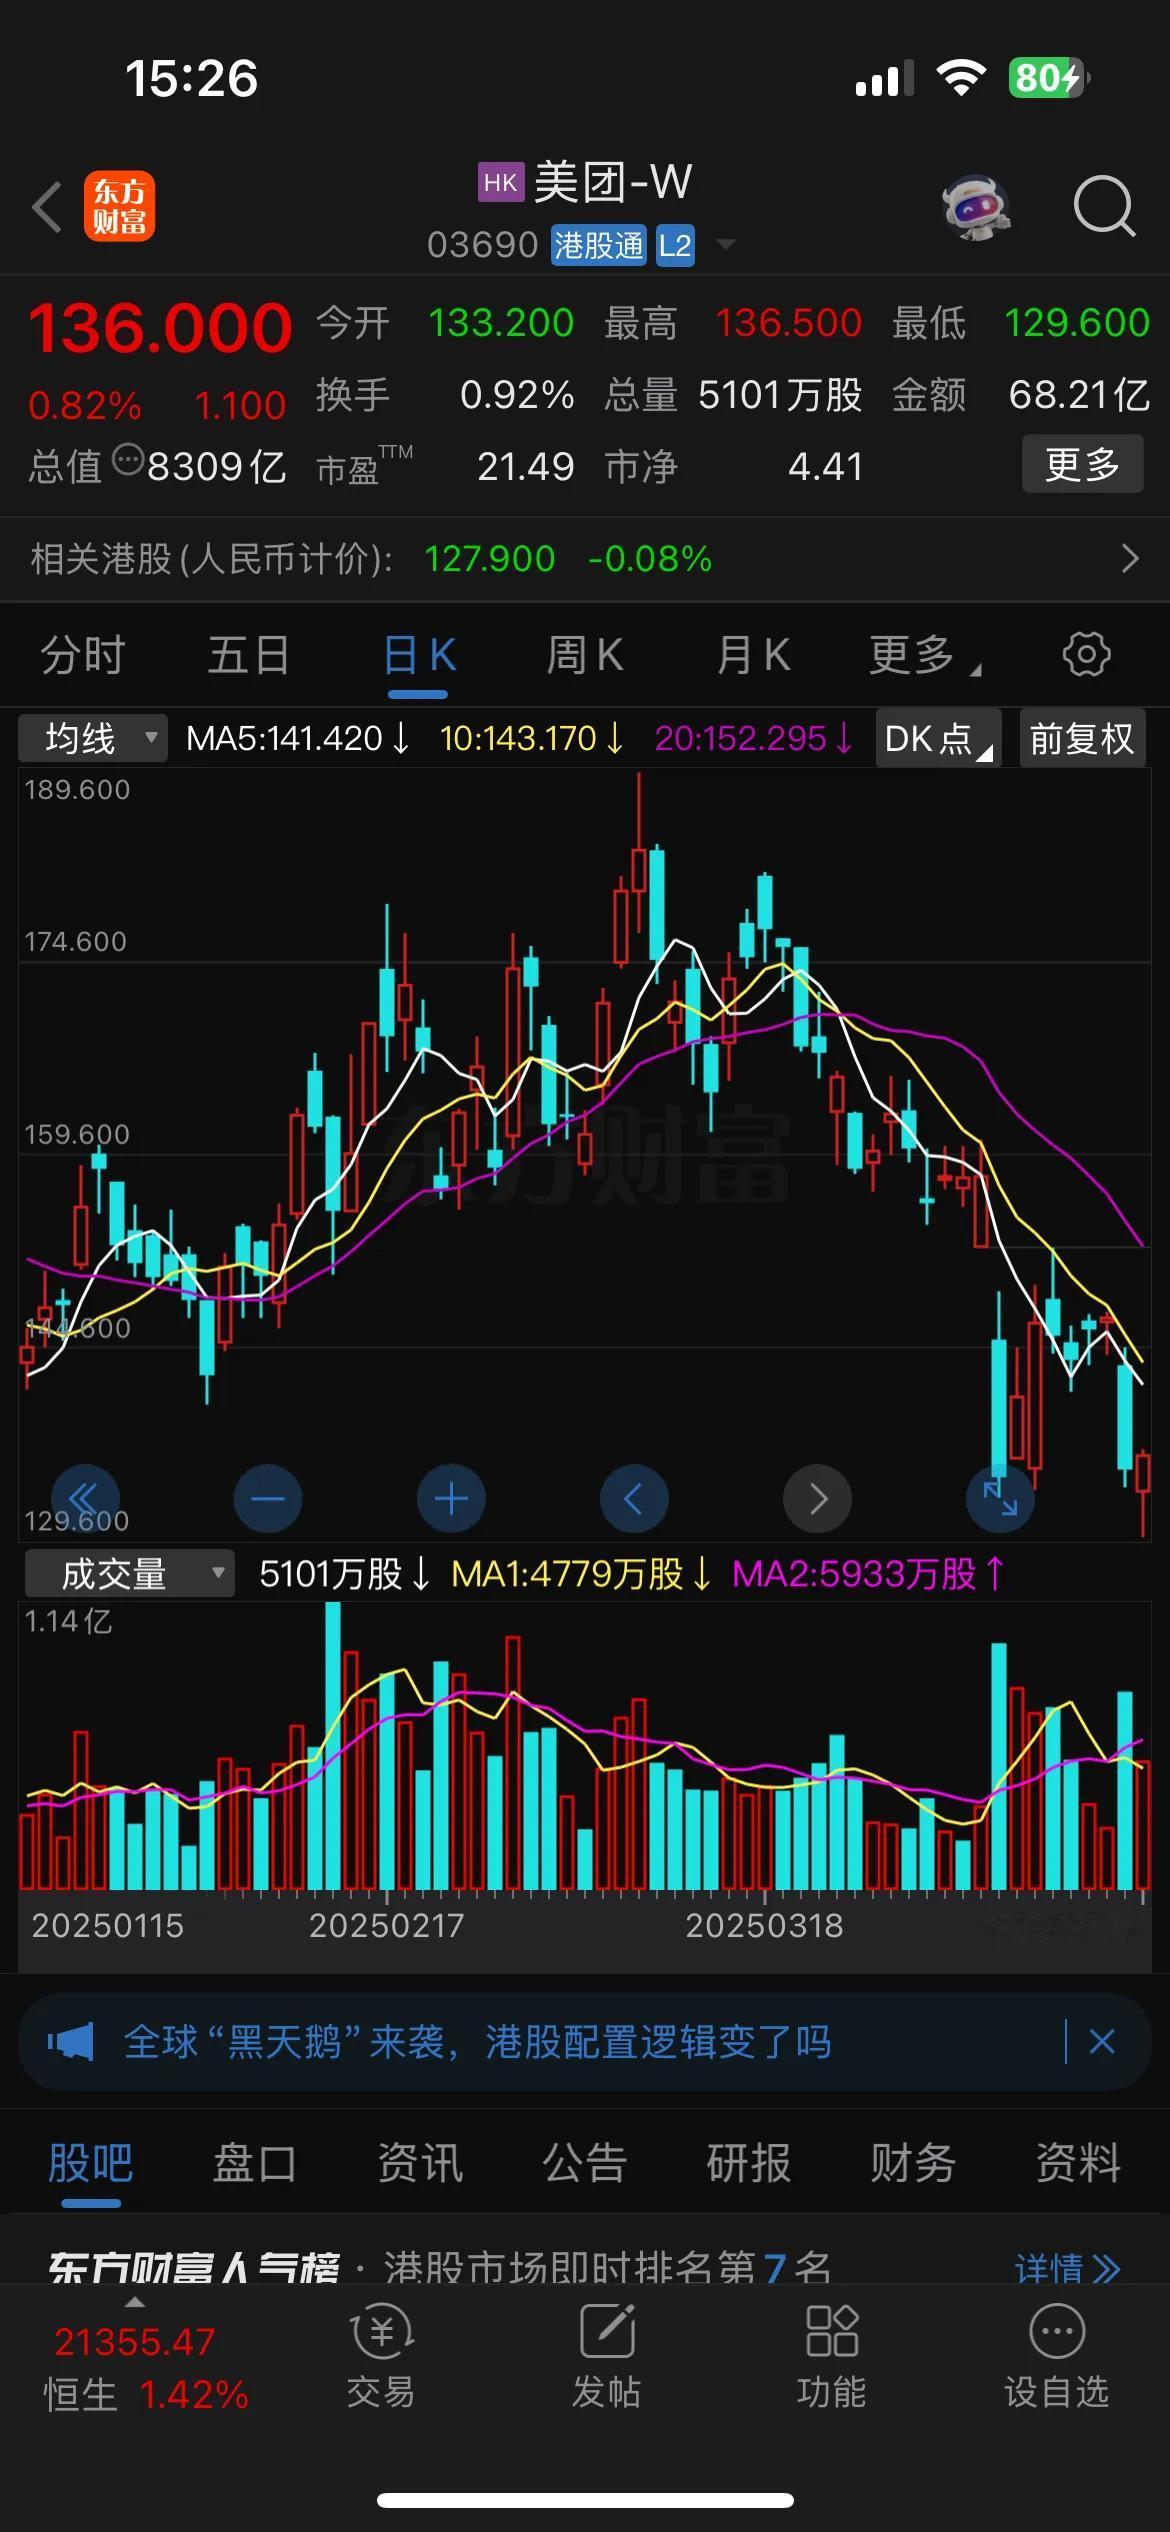Switch to 五日 chart tab
This screenshot has height=2532, width=1170.
click(x=249, y=656)
